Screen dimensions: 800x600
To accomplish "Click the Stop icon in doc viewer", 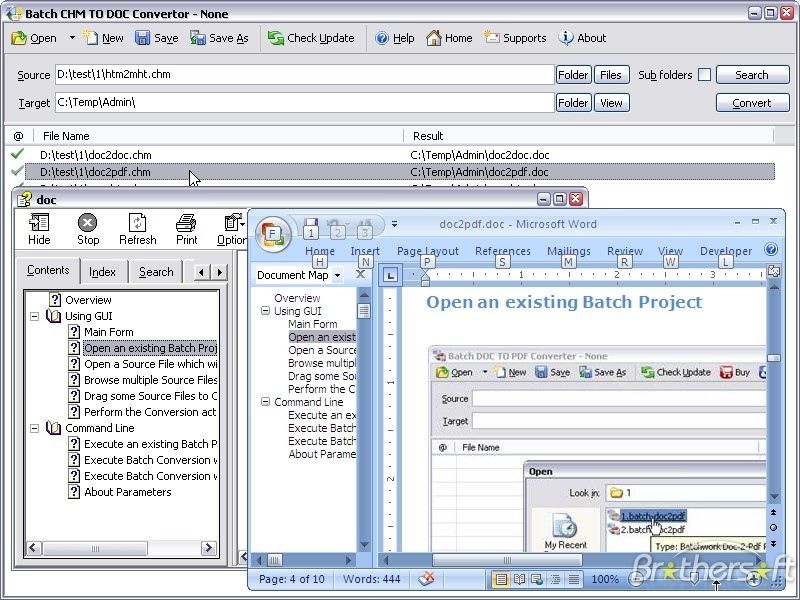I will click(88, 223).
